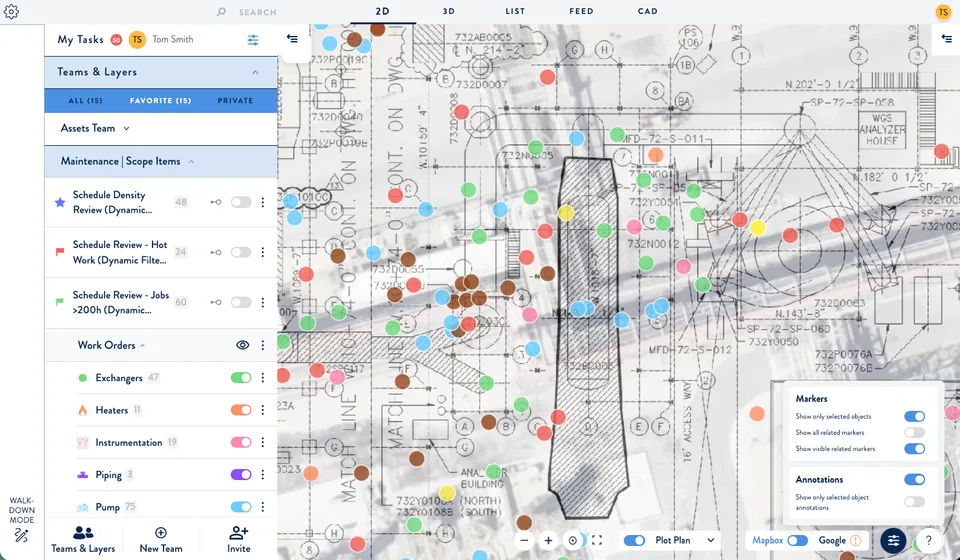
Task: Collapse the Teams & Layers section chevron
Action: [x=255, y=72]
